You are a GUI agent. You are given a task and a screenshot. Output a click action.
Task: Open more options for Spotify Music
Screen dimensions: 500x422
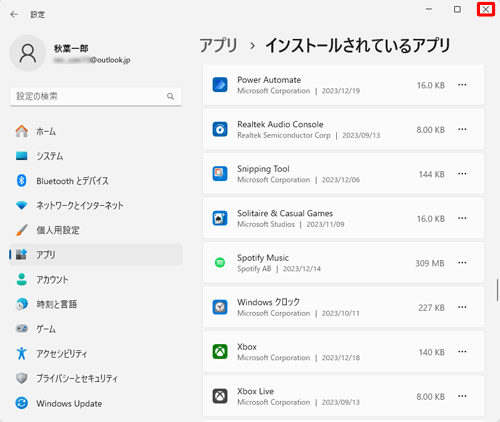(462, 263)
